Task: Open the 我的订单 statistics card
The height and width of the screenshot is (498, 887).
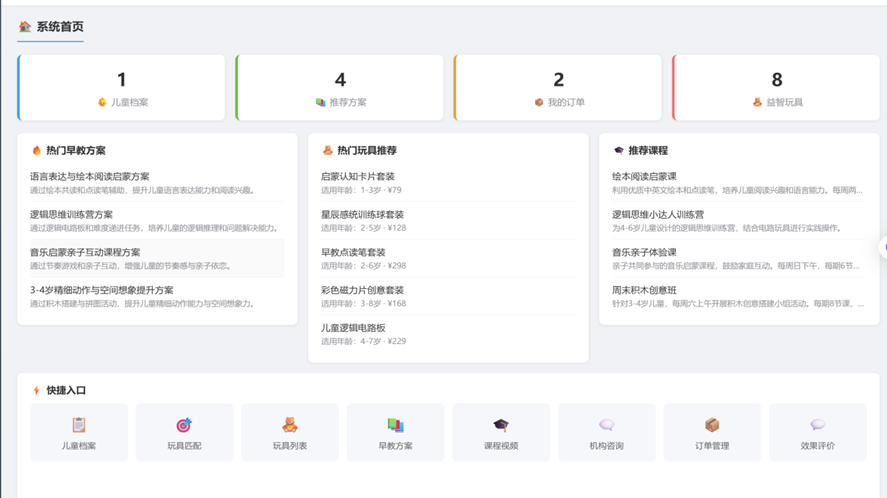Action: pyautogui.click(x=558, y=88)
